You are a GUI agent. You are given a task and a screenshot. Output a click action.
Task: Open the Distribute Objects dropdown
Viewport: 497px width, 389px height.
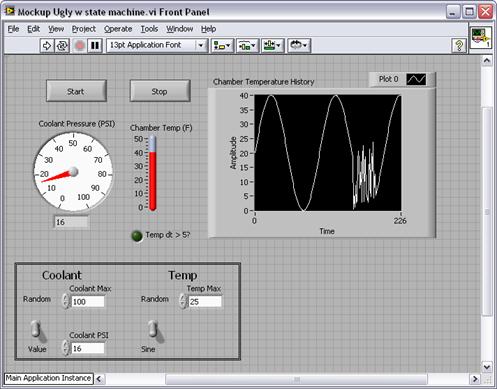click(247, 45)
